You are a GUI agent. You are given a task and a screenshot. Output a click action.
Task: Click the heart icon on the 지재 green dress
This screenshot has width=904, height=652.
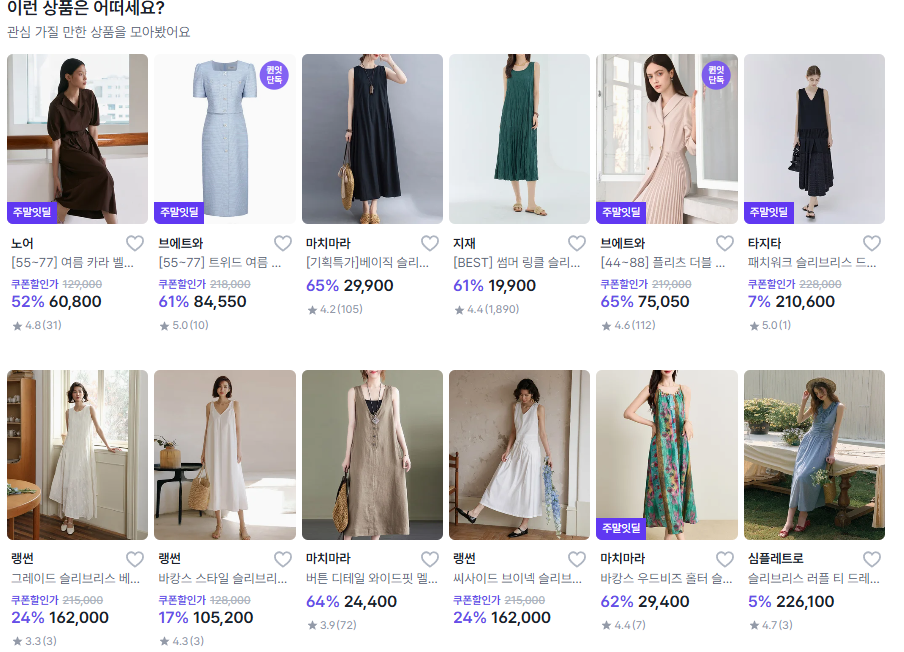577,242
